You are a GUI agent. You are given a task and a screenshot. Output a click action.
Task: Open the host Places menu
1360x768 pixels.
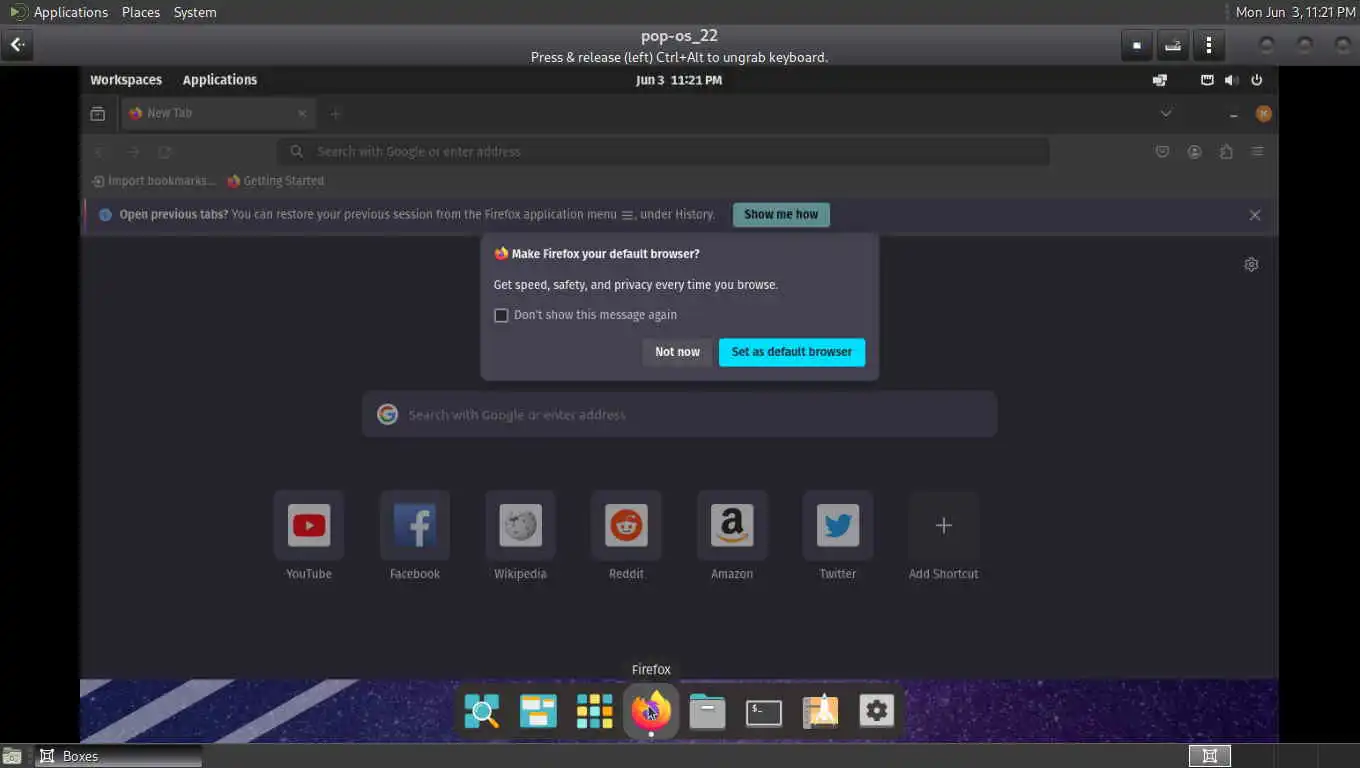tap(141, 12)
